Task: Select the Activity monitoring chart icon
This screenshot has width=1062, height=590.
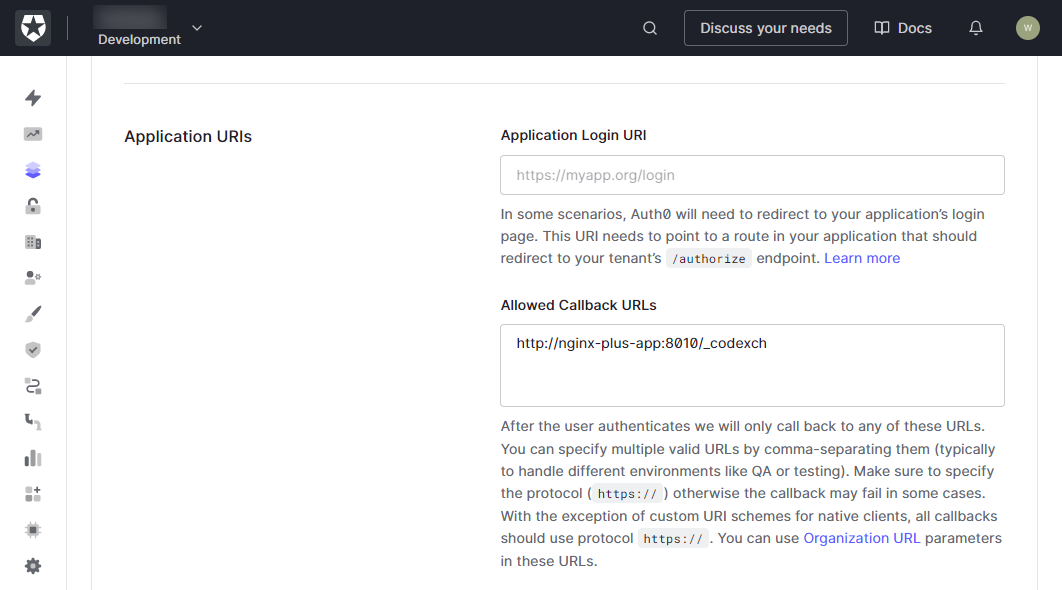Action: point(33,134)
